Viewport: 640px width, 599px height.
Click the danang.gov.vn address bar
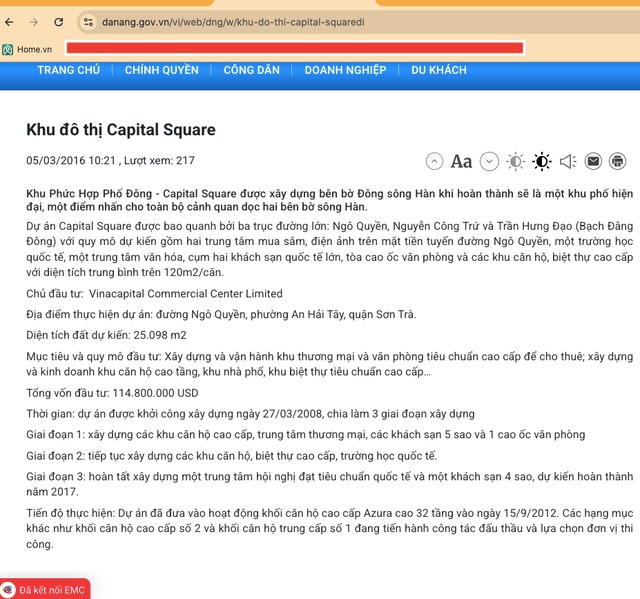pyautogui.click(x=300, y=21)
